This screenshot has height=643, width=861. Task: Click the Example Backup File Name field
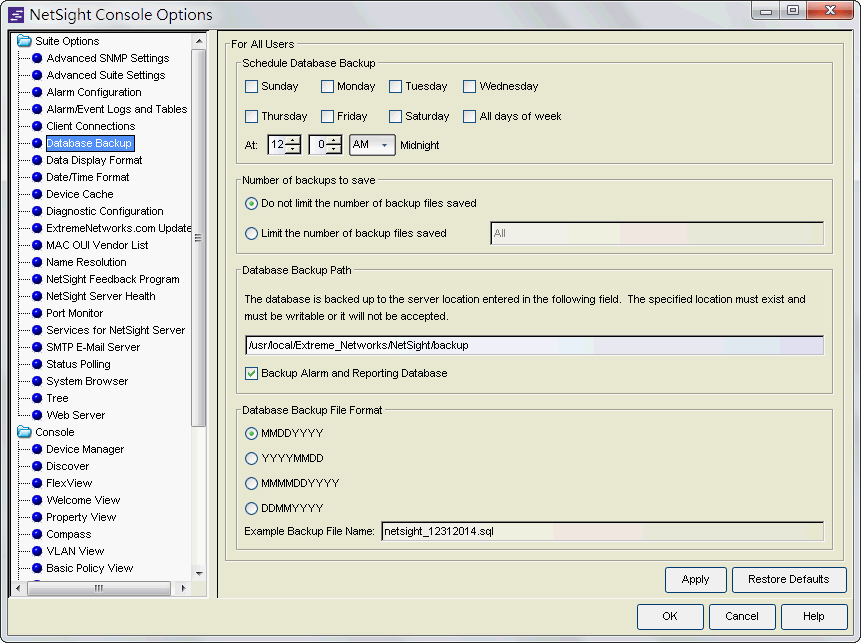[x=602, y=532]
